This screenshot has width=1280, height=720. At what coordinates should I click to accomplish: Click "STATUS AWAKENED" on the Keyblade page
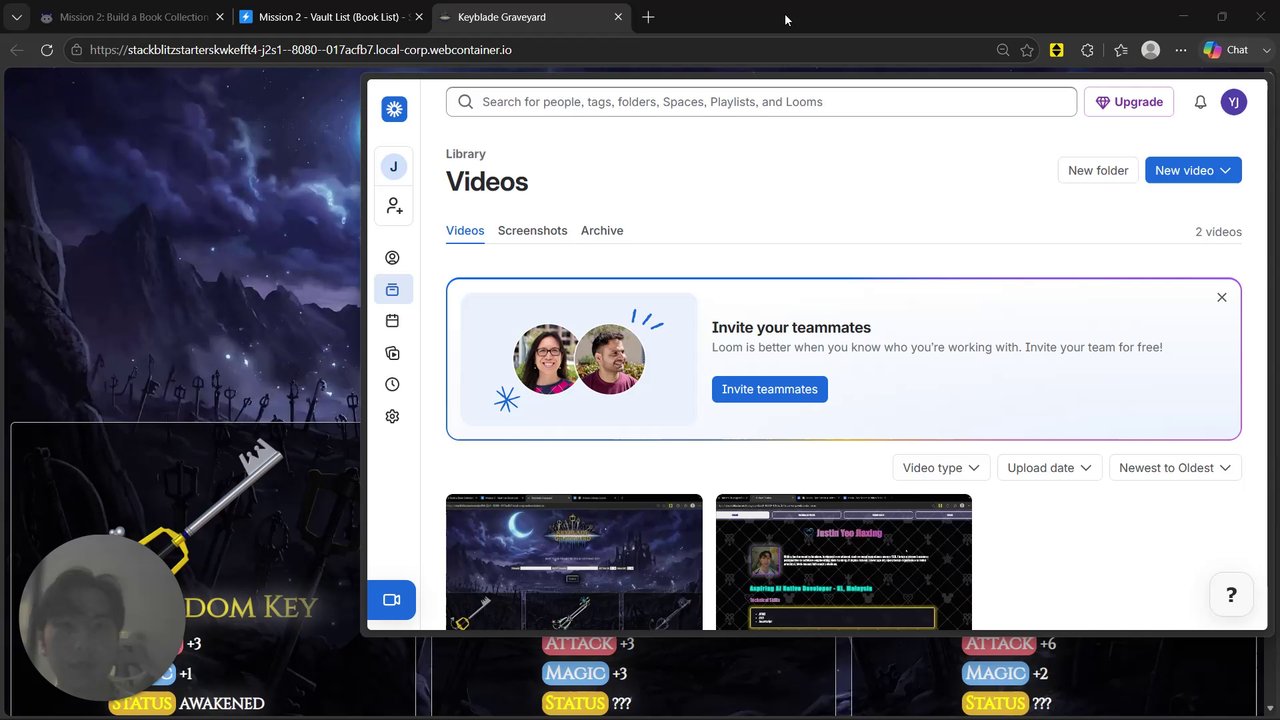click(187, 704)
